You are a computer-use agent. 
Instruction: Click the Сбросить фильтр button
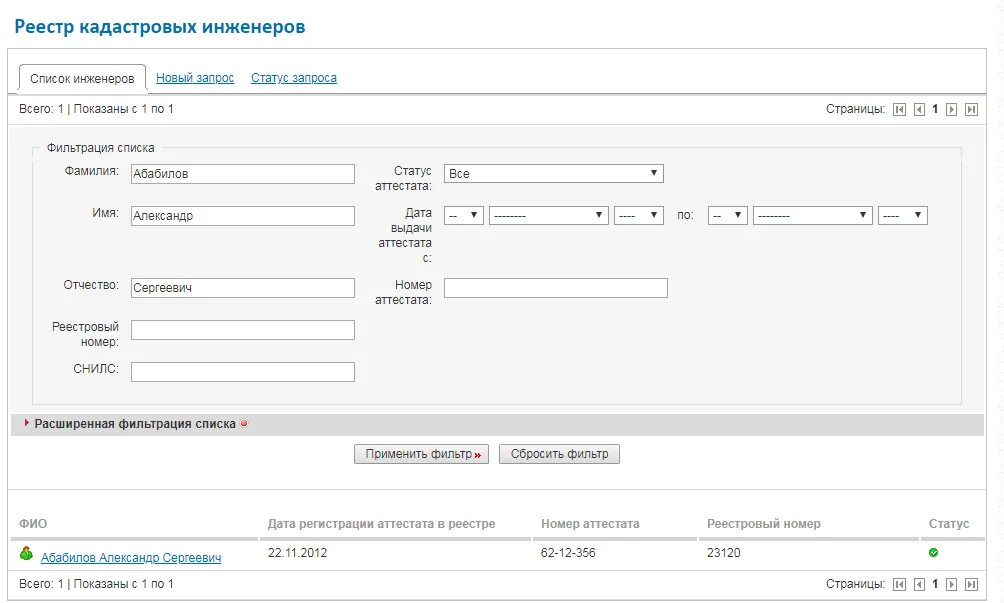pyautogui.click(x=559, y=454)
